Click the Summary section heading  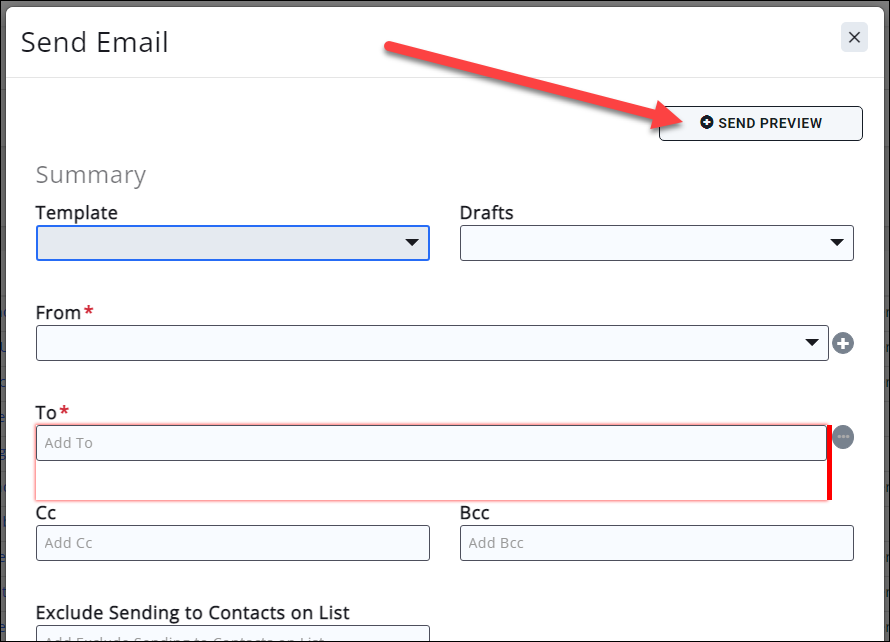[x=90, y=175]
